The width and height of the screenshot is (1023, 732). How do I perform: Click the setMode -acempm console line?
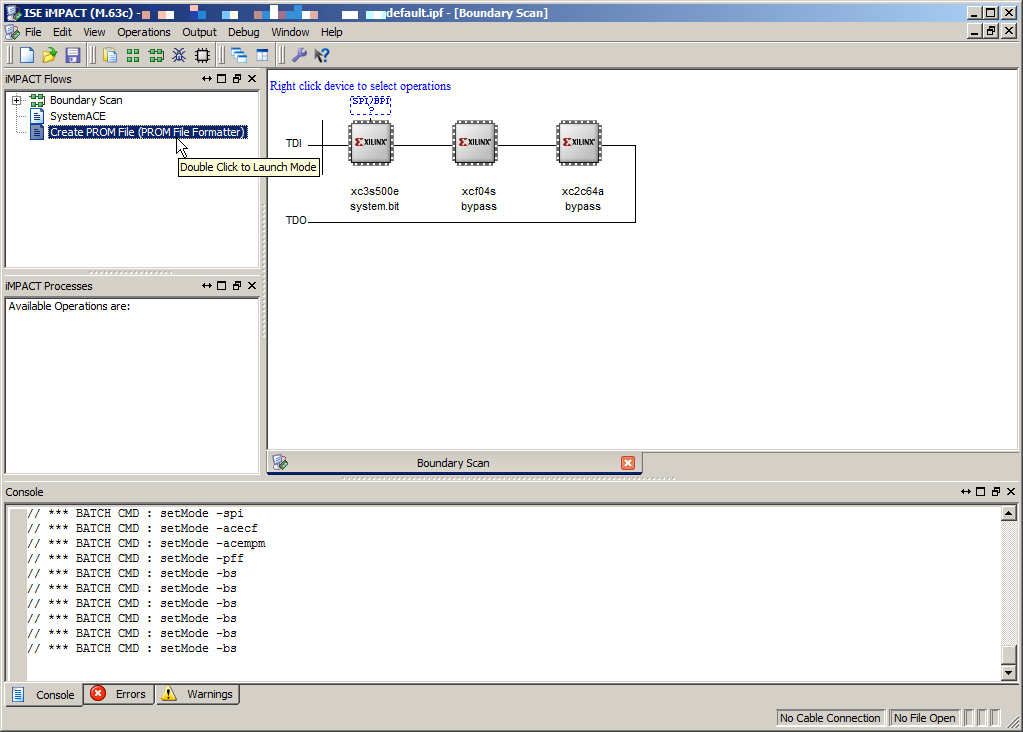[x=146, y=543]
